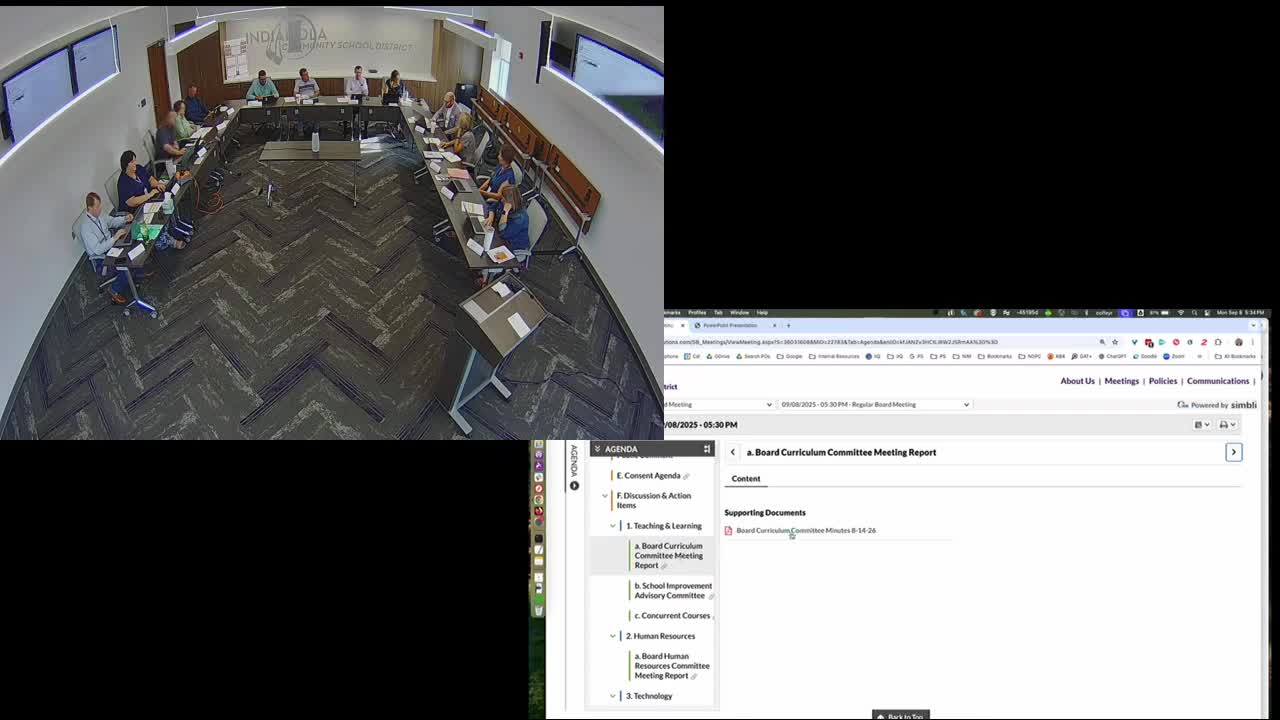This screenshot has width=1280, height=720.
Task: Open the Meetings navigation link
Action: click(1121, 381)
